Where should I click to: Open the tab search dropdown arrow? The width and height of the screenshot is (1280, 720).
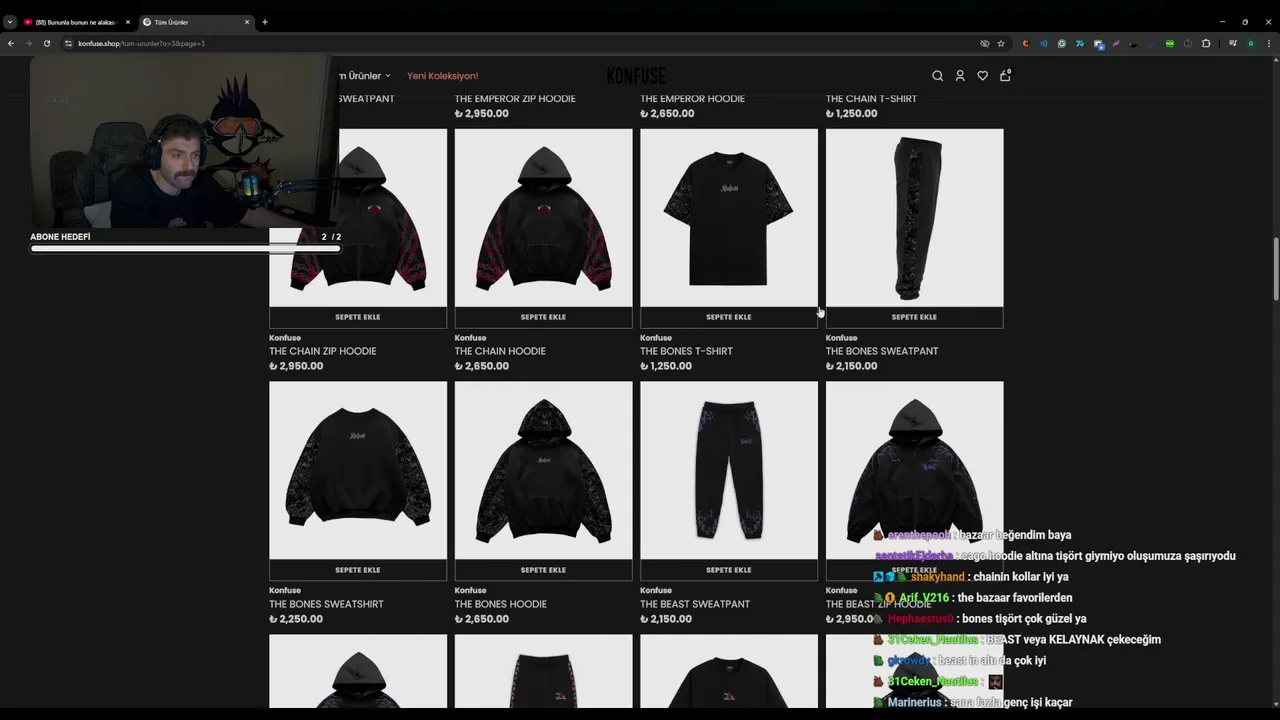[10, 22]
